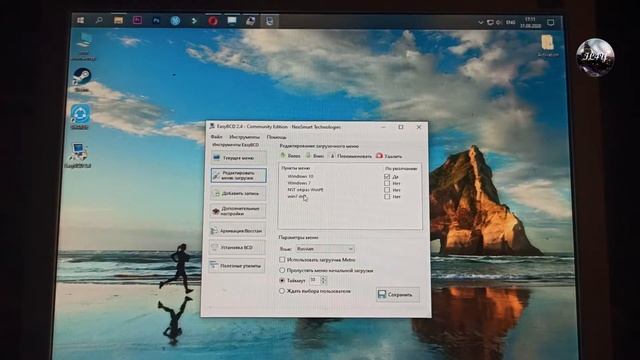Open the notification center icon
Viewport: 640px width, 360px height.
pos(550,22)
